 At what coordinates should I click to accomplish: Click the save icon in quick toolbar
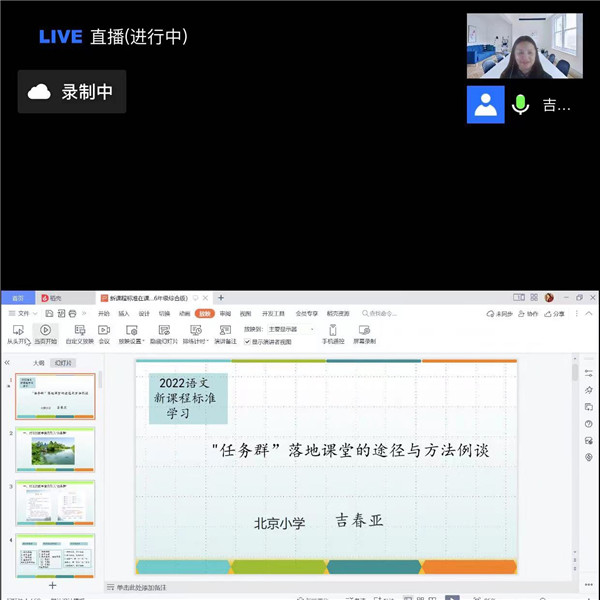(x=49, y=313)
